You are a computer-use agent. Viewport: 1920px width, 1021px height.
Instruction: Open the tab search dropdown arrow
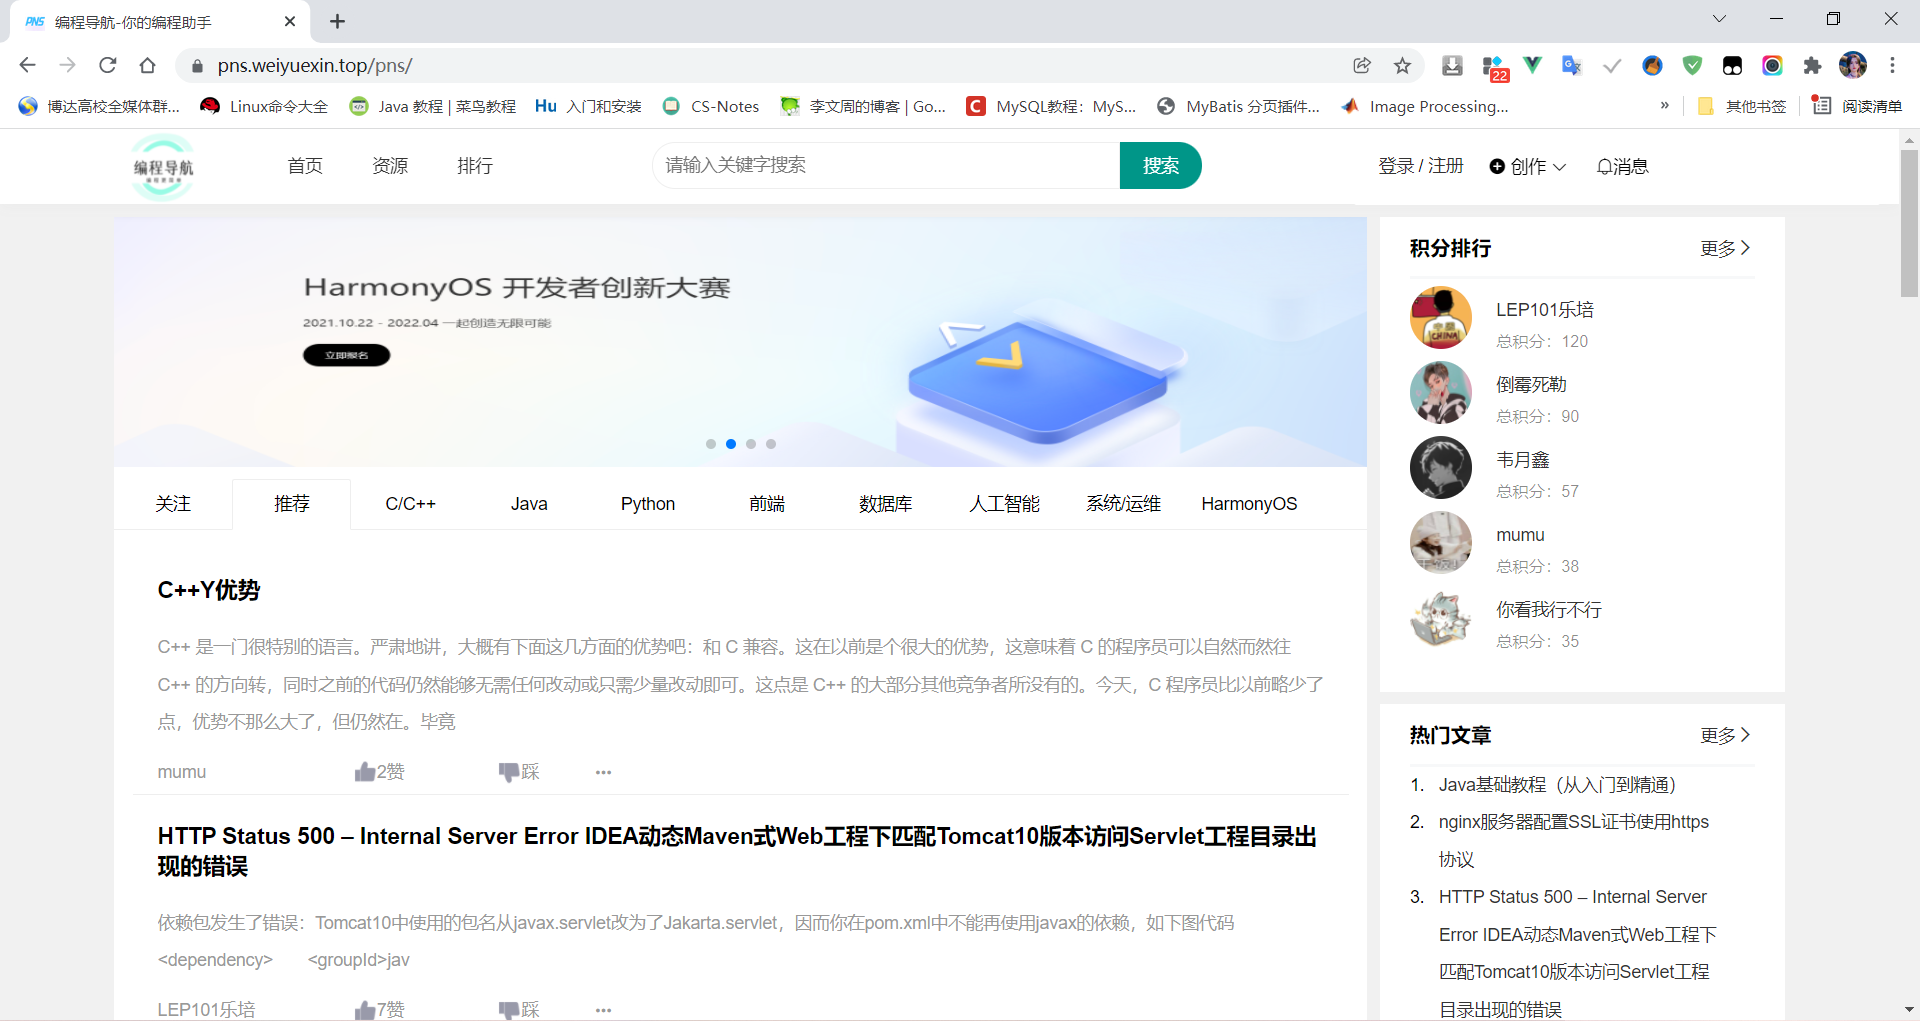(1719, 19)
